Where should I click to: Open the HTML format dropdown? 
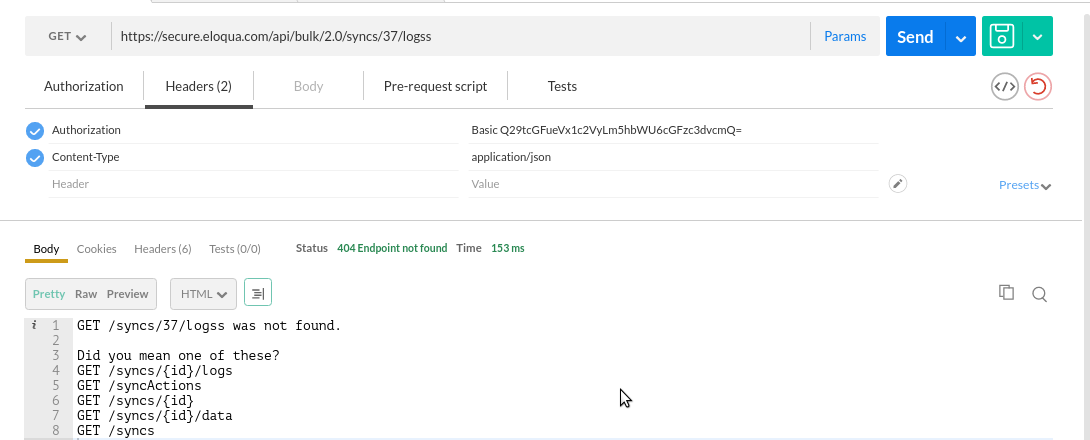203,294
